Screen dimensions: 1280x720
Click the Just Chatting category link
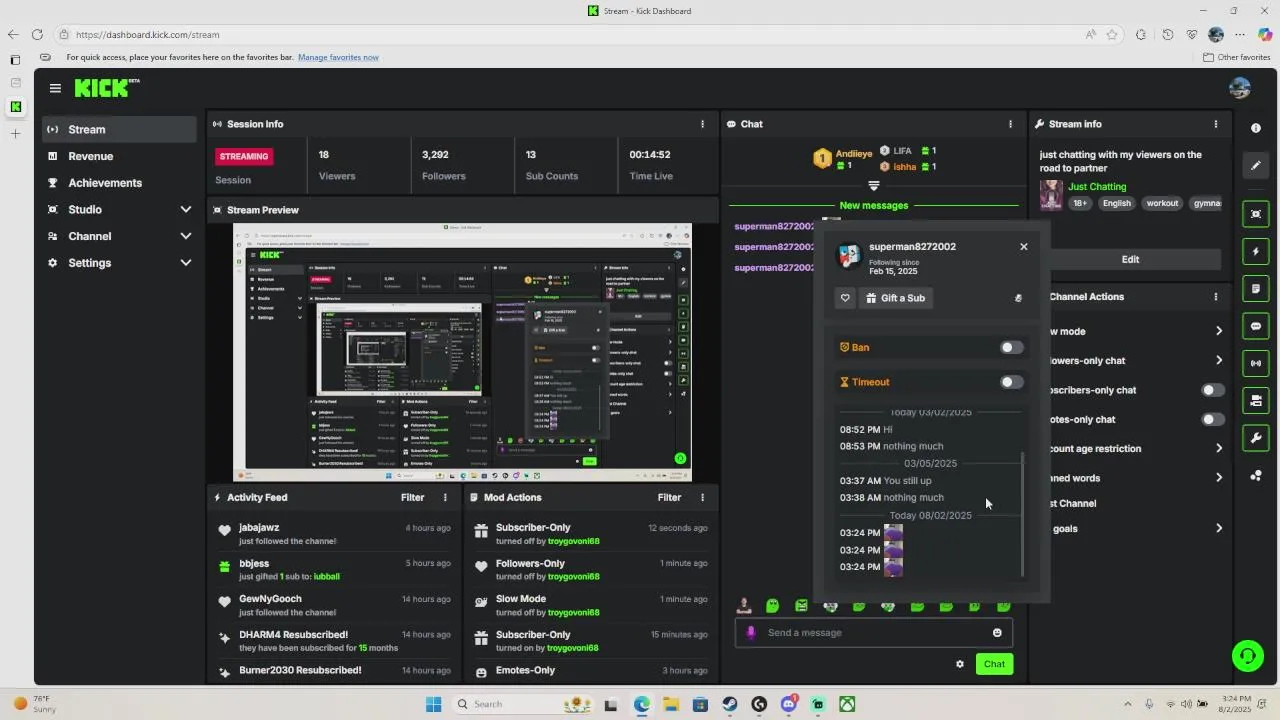[x=1097, y=187]
